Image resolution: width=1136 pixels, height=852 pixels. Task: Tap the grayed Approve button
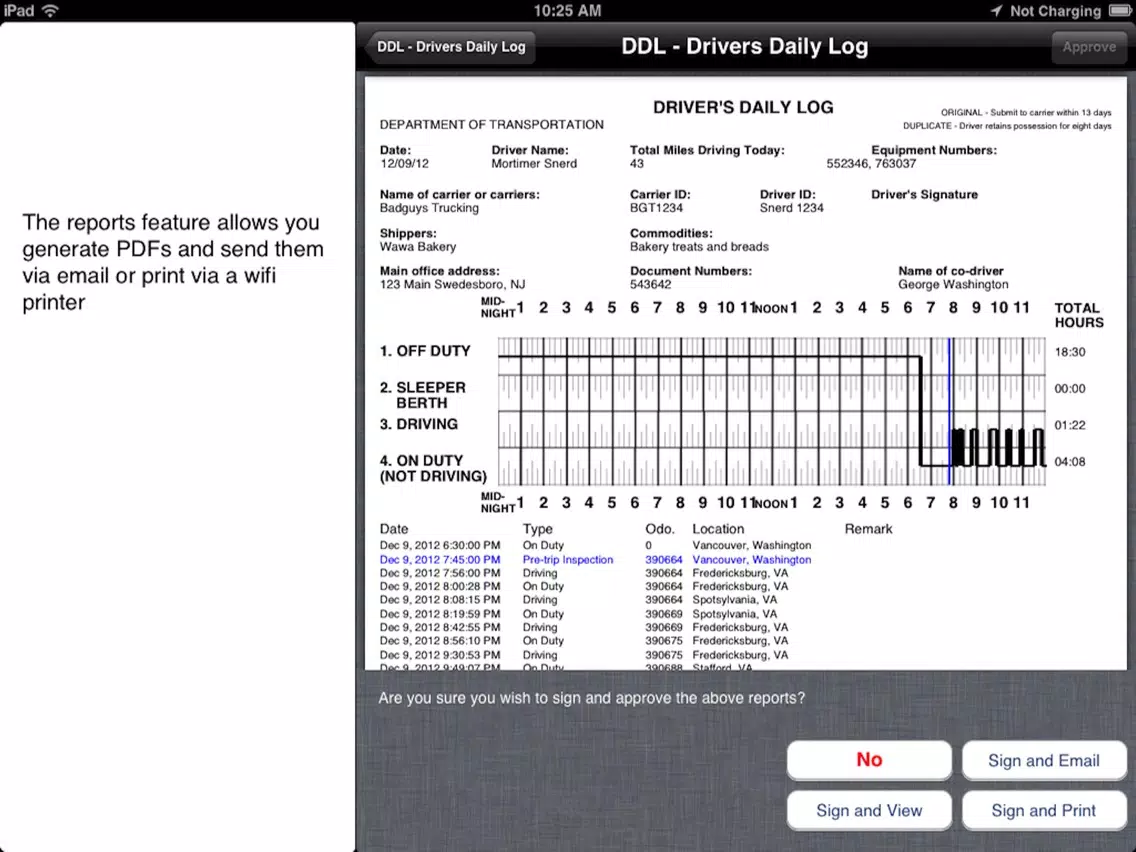tap(1089, 47)
